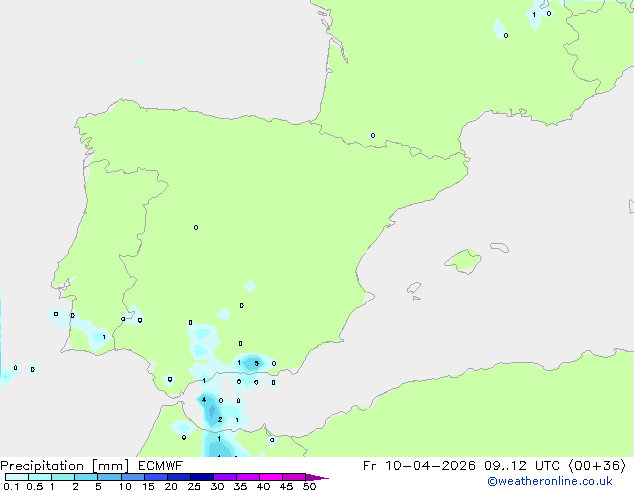
Task: Select the "ECMWF" model label
Action: tap(161, 466)
